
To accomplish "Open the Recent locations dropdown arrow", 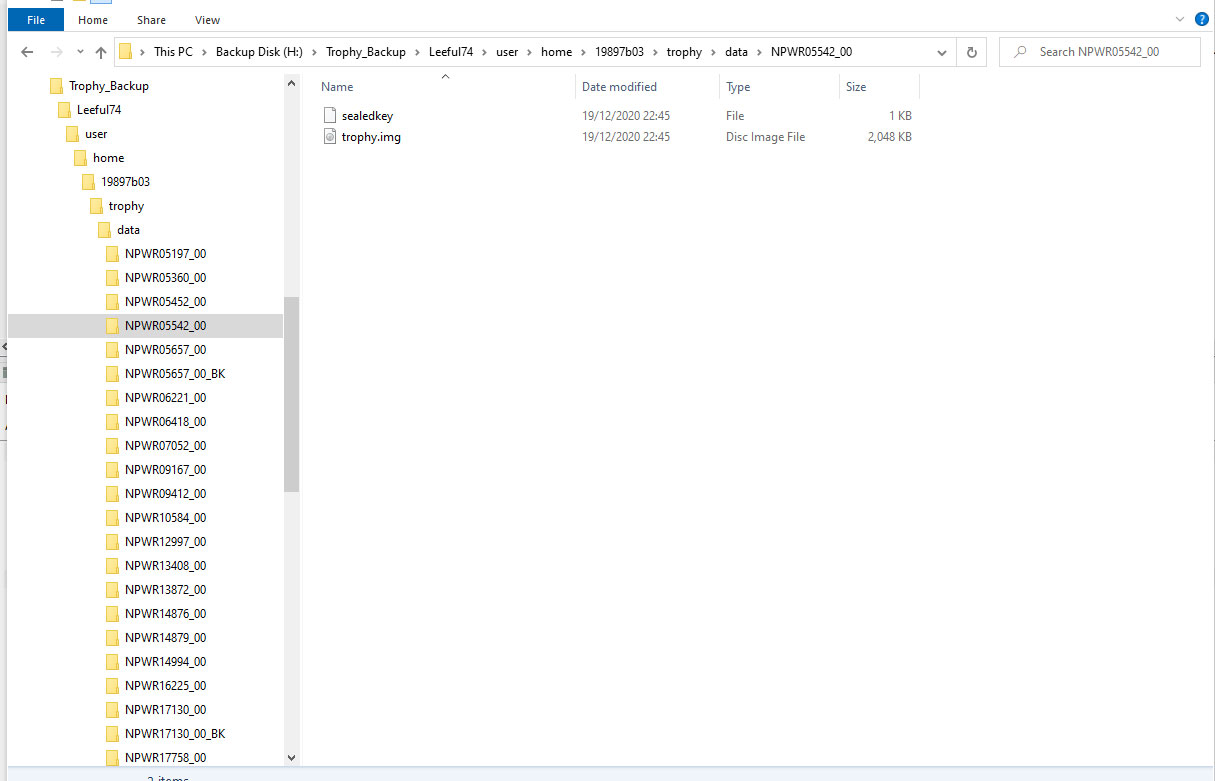I will (80, 52).
